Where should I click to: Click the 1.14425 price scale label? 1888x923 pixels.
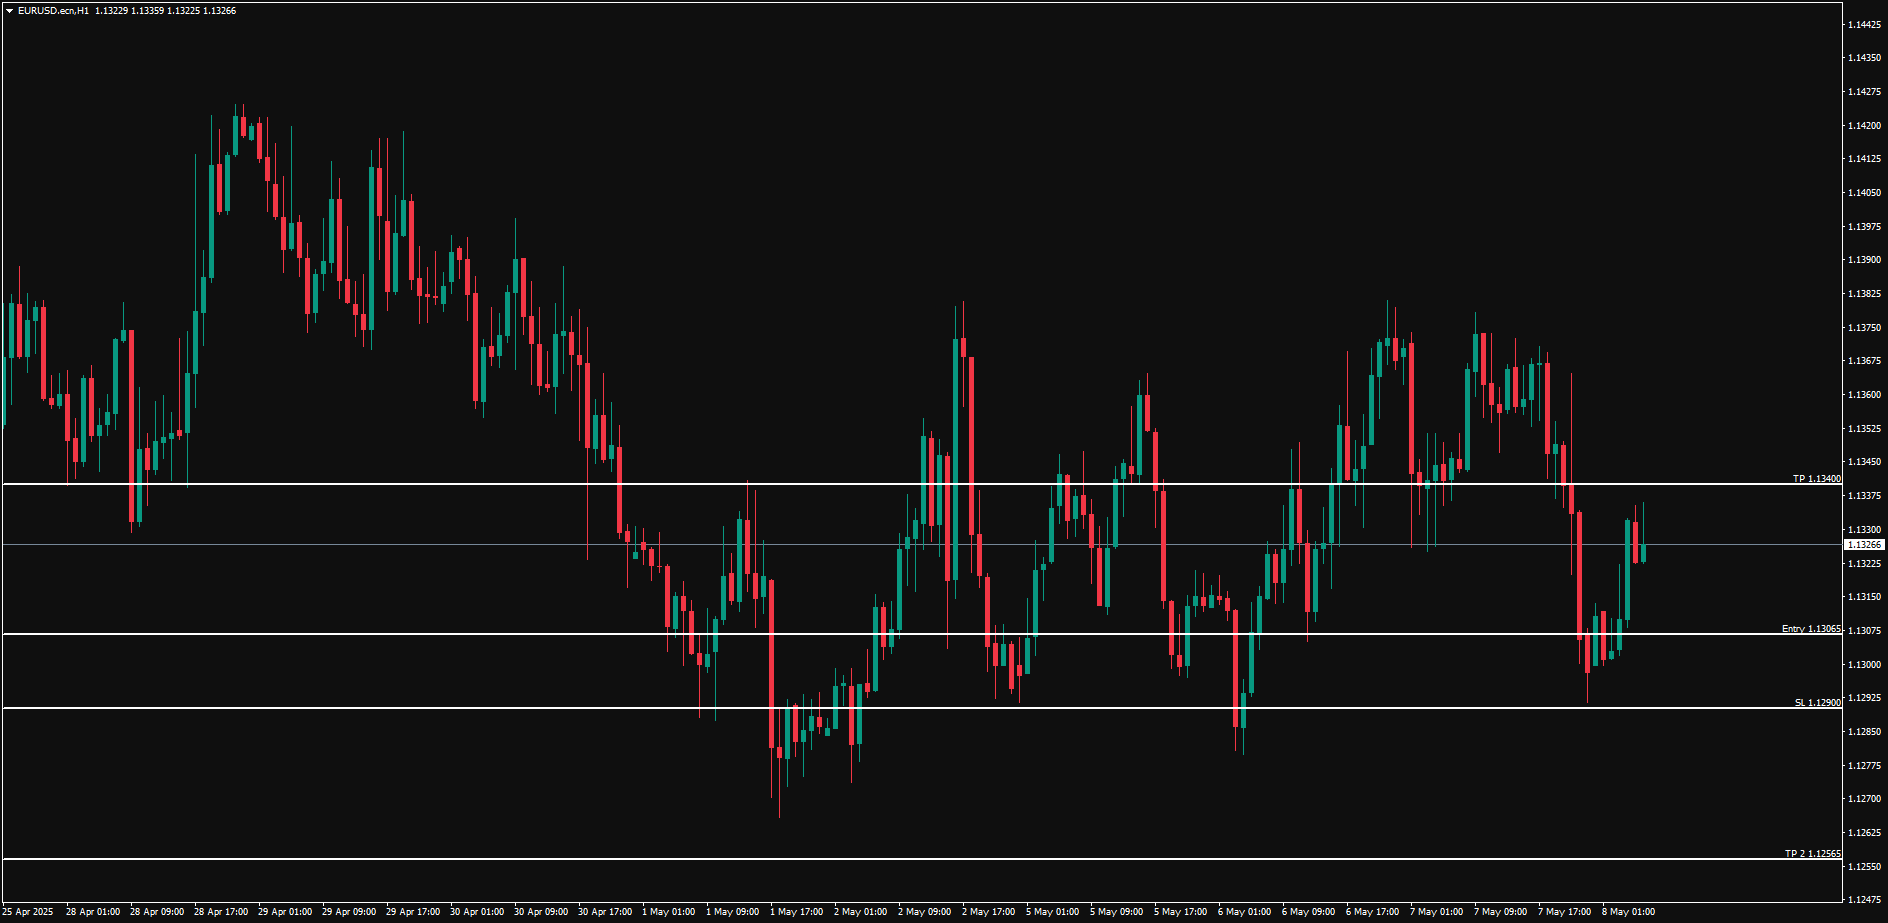tap(1864, 24)
